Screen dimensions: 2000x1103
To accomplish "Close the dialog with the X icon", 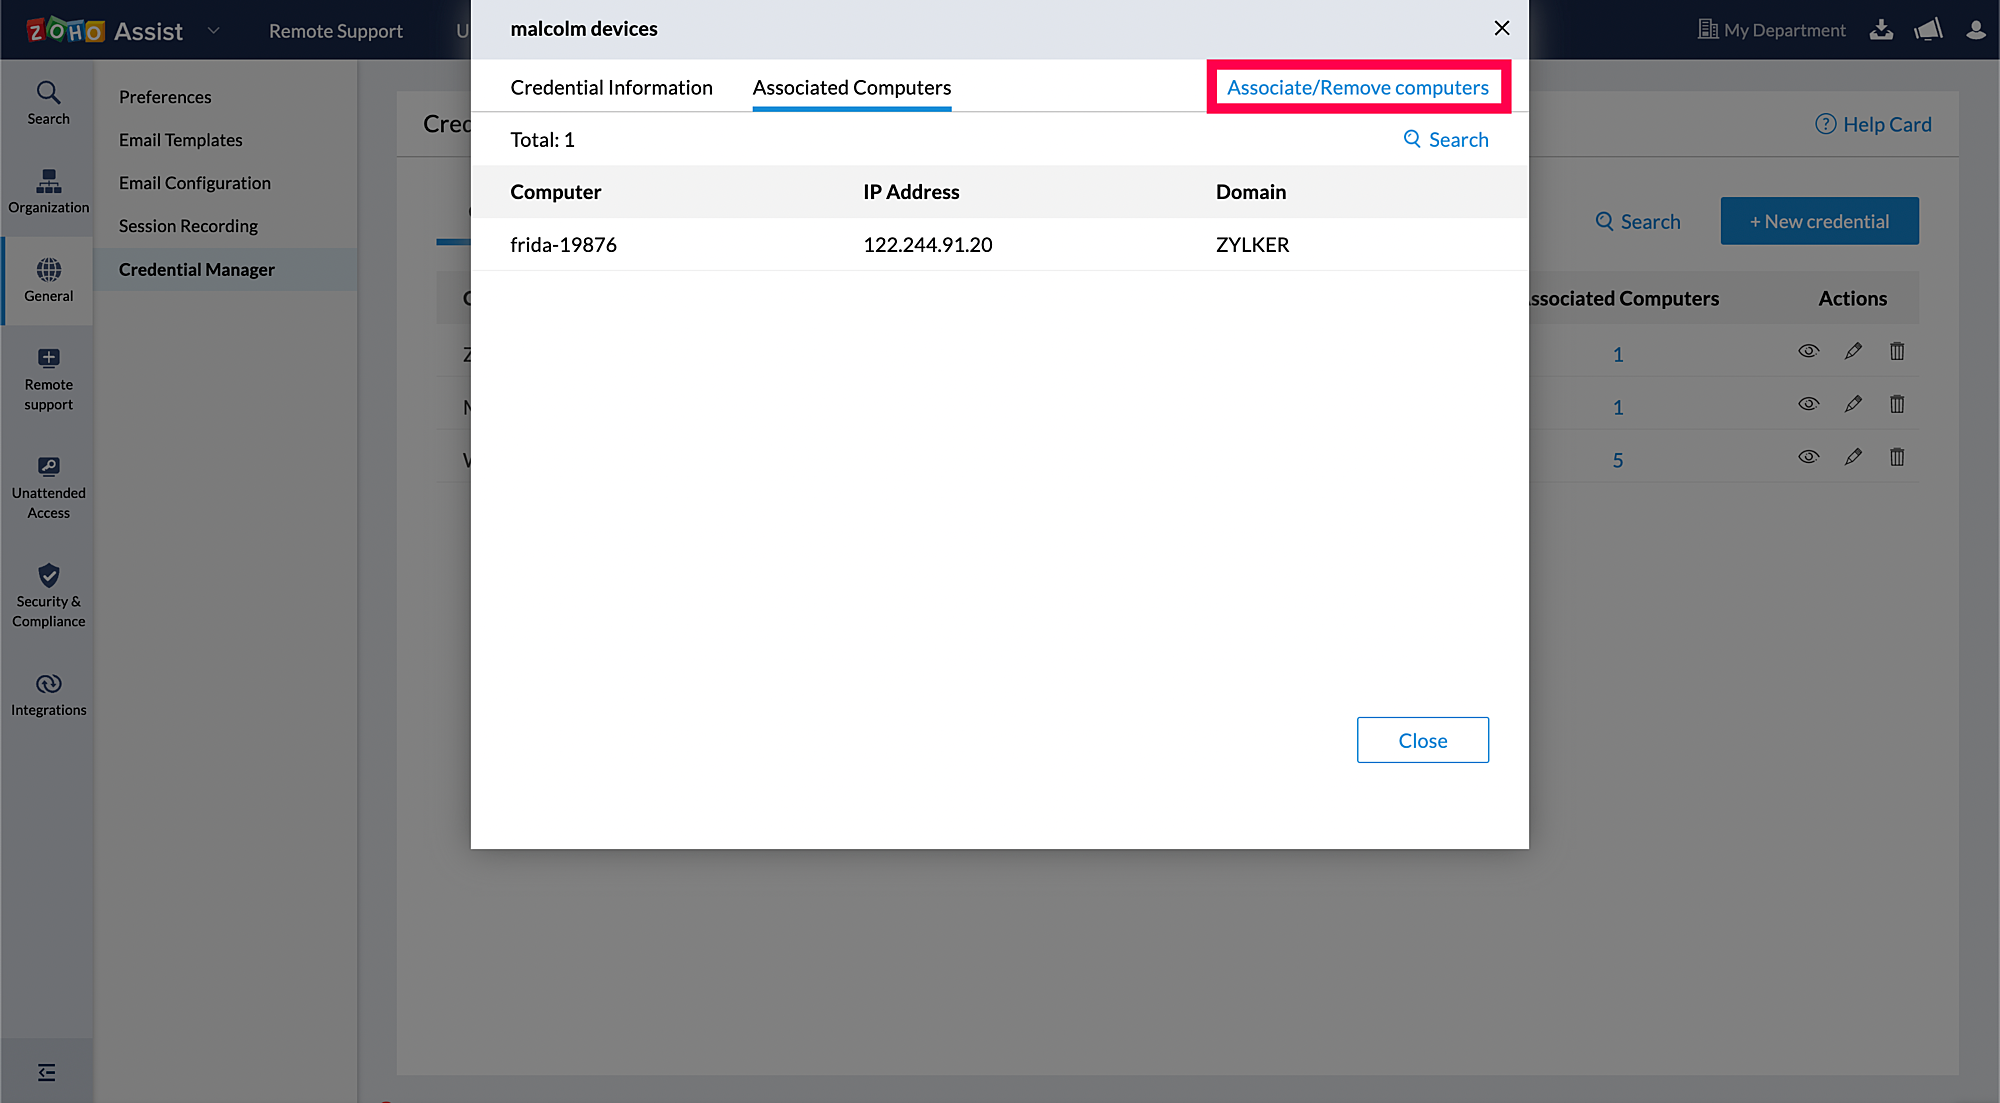I will tap(1501, 29).
